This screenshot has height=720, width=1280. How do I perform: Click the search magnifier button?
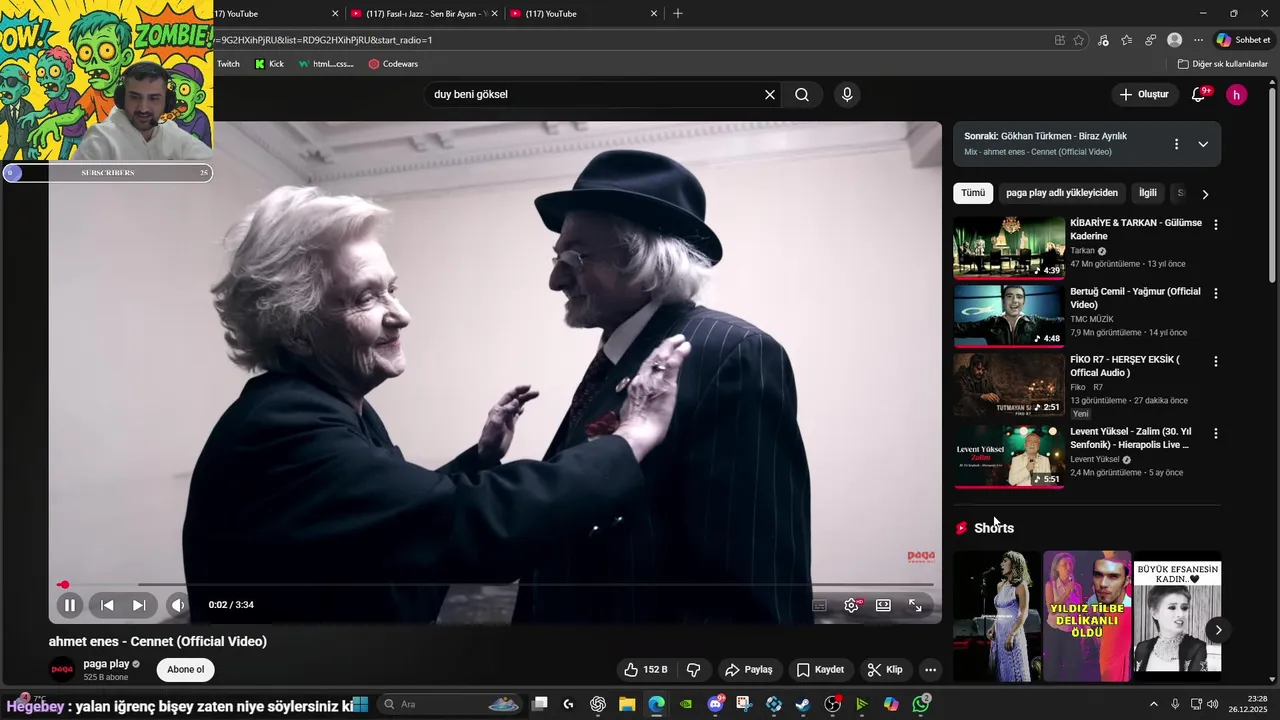(802, 95)
